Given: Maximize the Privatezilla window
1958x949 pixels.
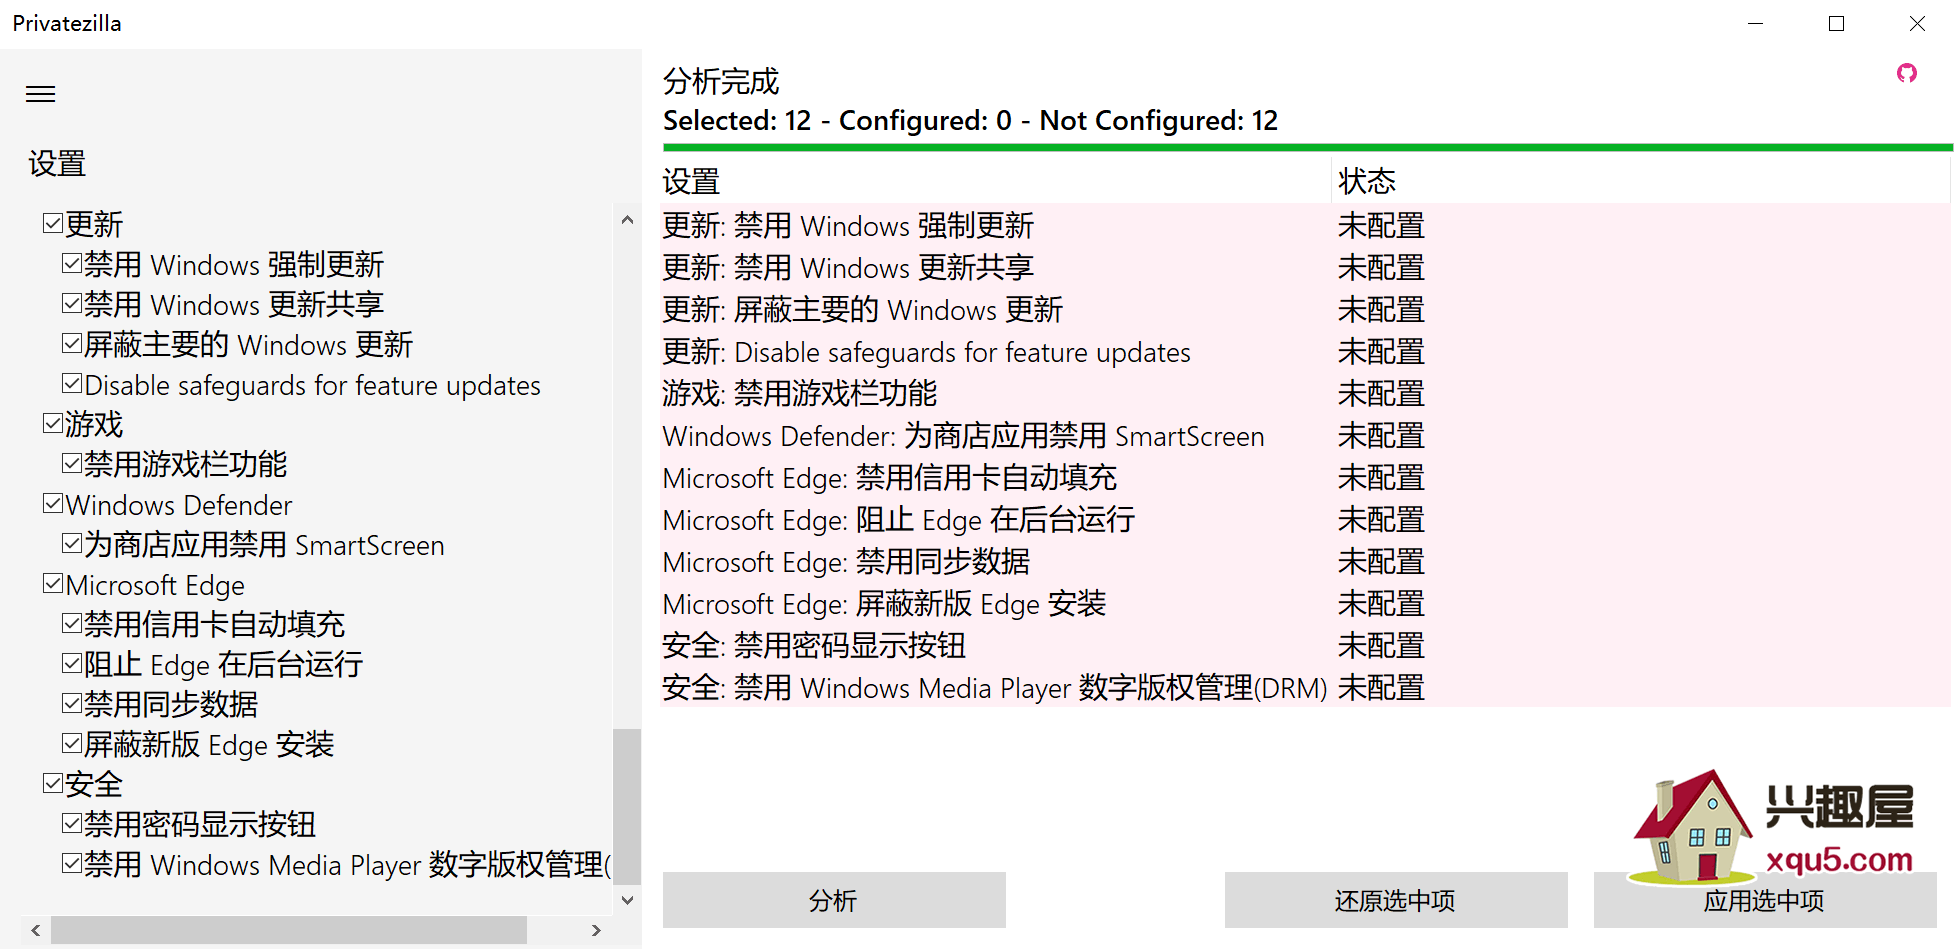Looking at the screenshot, I should tap(1836, 23).
